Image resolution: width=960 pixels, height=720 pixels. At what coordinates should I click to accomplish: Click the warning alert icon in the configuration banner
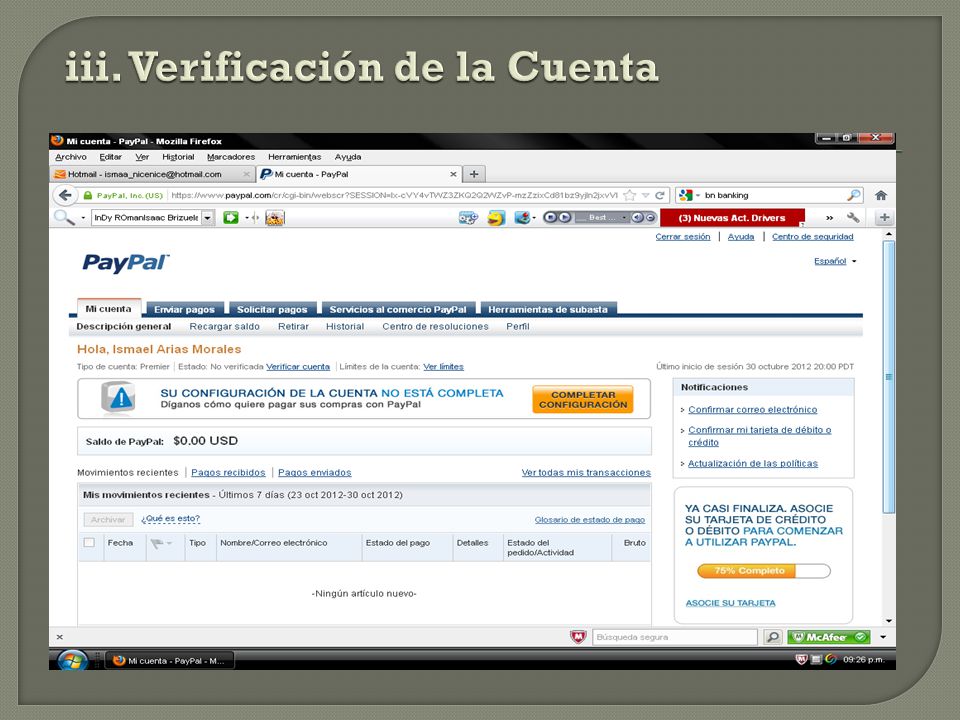pos(118,399)
